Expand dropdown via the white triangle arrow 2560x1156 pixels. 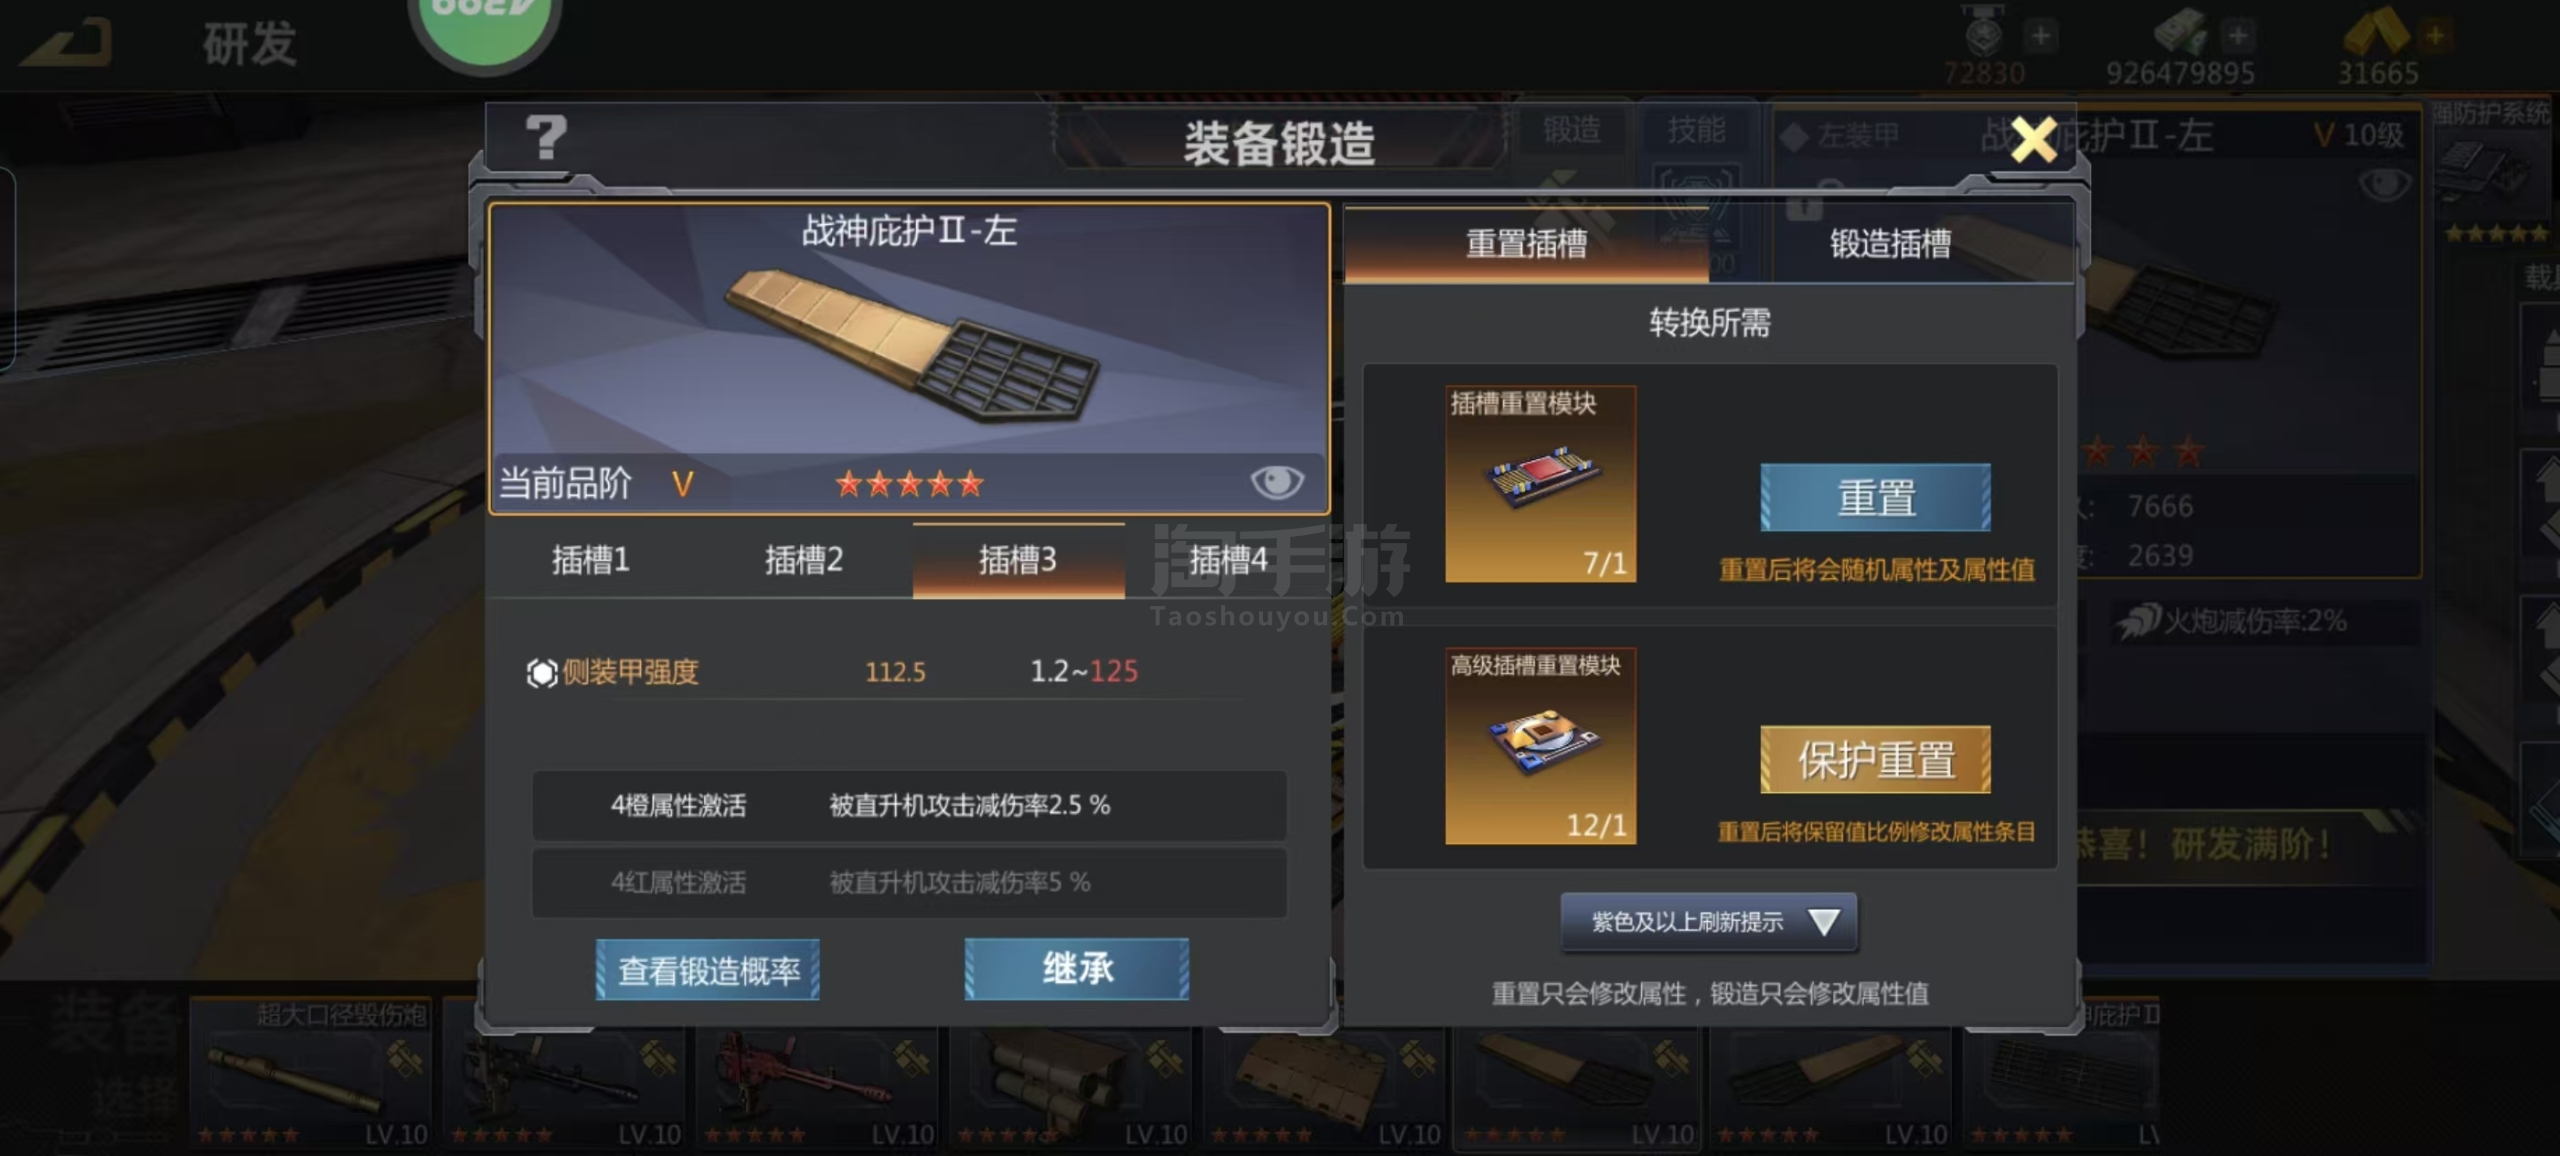(1824, 922)
